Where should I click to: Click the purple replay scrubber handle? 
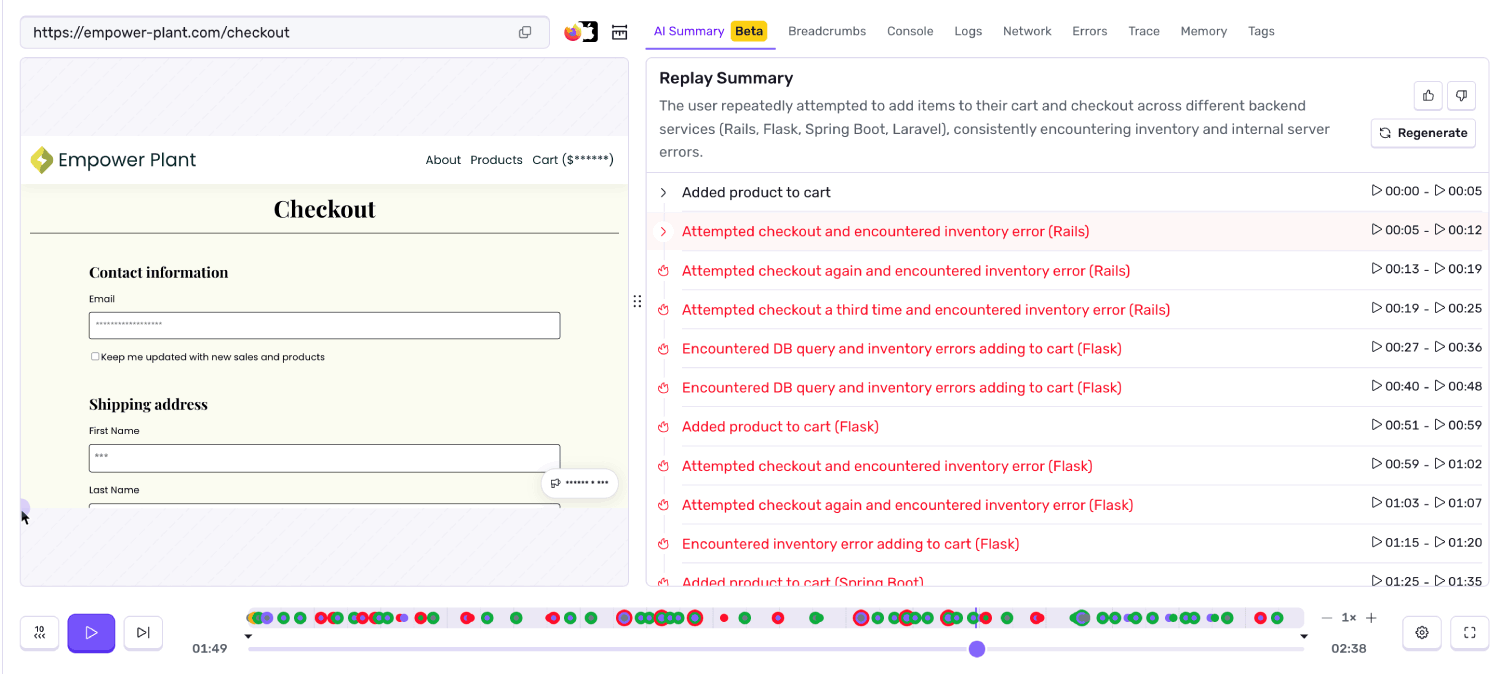coord(976,649)
